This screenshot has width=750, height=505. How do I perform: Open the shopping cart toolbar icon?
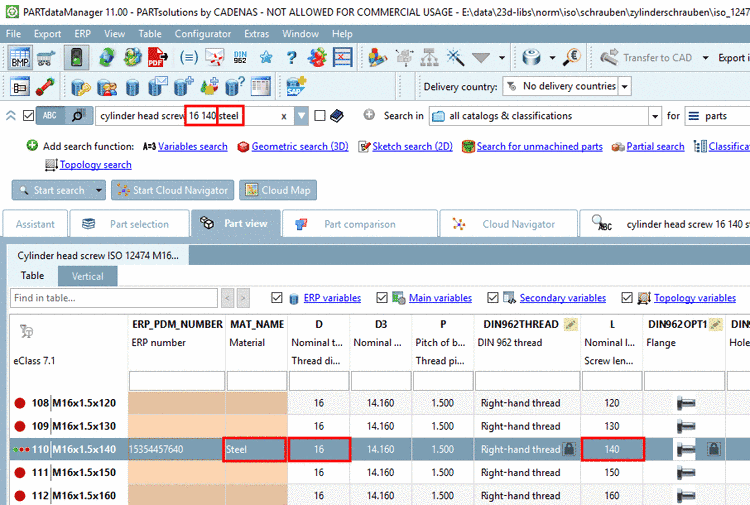pyautogui.click(x=45, y=58)
